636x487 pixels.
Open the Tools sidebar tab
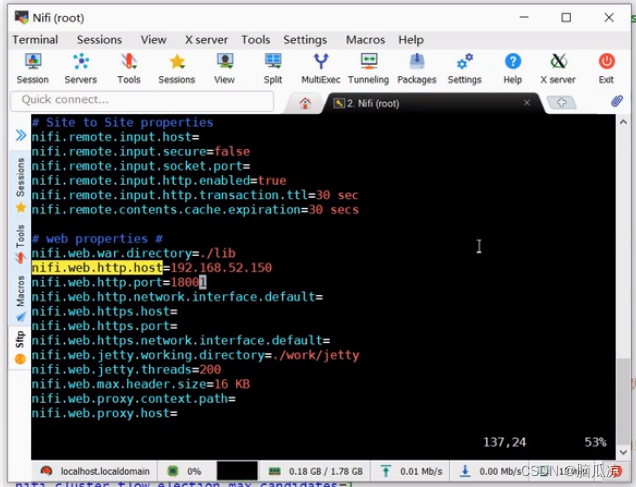pos(21,243)
